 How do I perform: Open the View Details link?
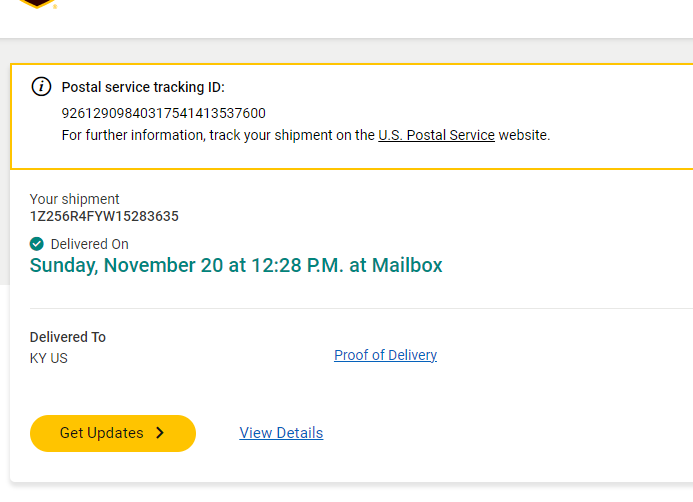click(281, 433)
